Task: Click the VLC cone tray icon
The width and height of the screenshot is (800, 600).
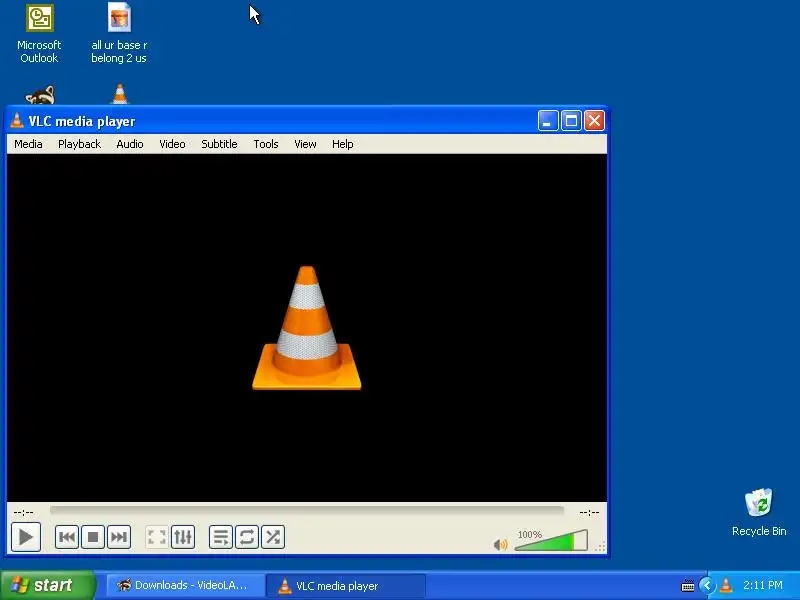Action: pyautogui.click(x=726, y=585)
